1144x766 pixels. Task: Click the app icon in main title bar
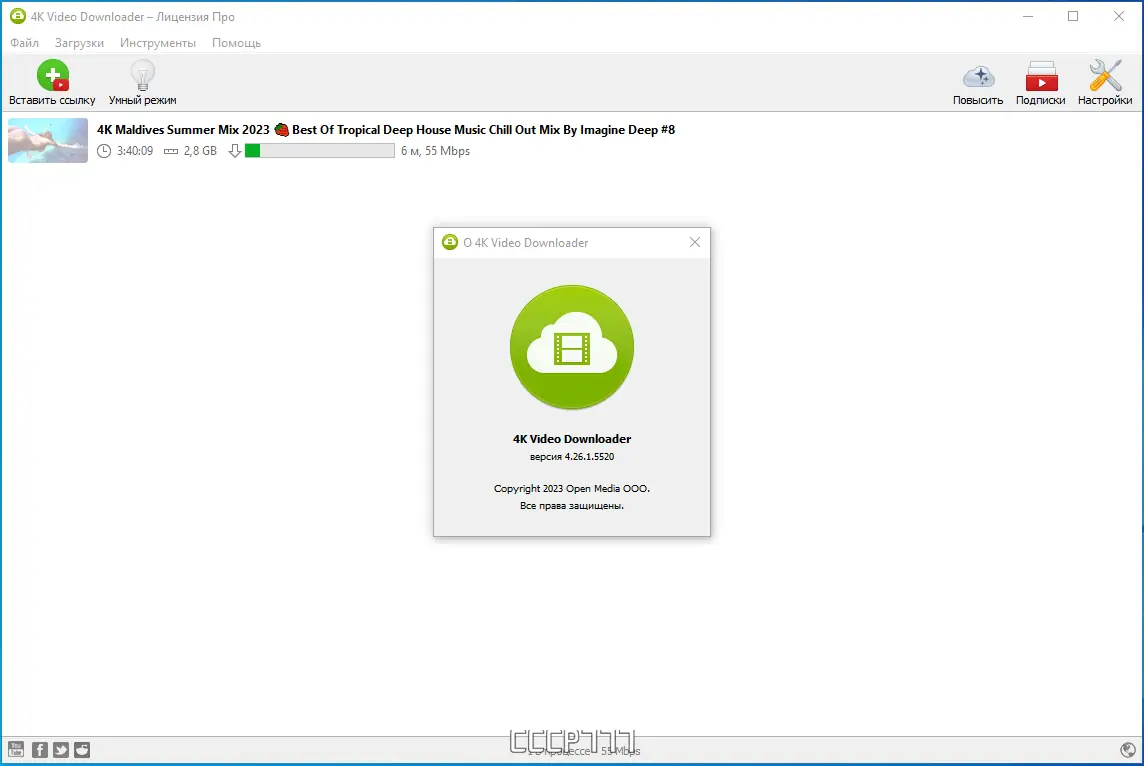18,16
